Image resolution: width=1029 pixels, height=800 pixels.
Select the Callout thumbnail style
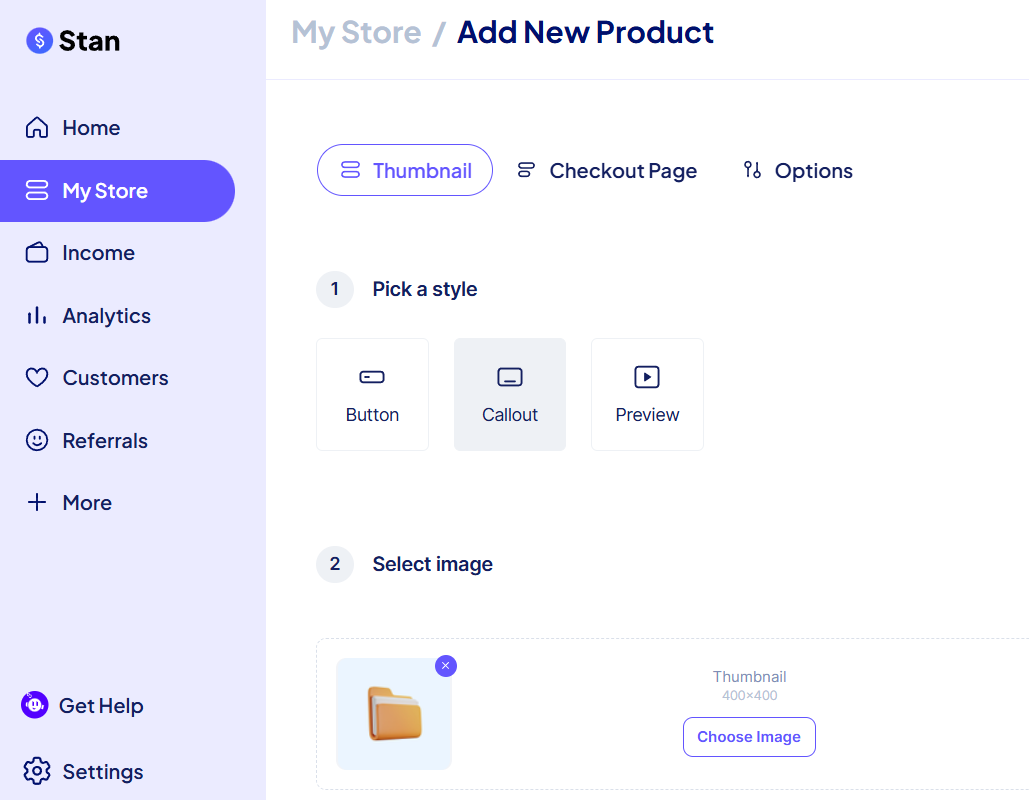coord(510,394)
